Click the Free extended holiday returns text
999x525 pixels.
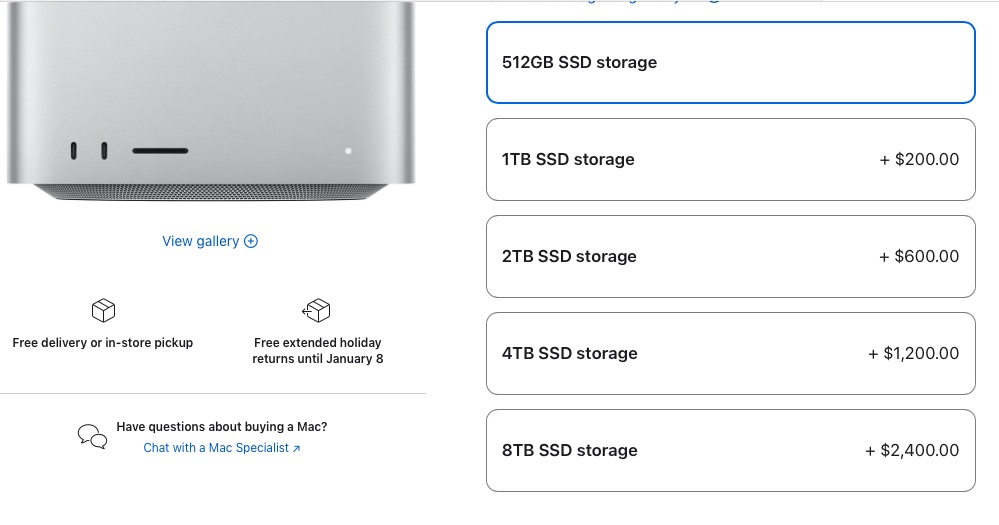[317, 350]
